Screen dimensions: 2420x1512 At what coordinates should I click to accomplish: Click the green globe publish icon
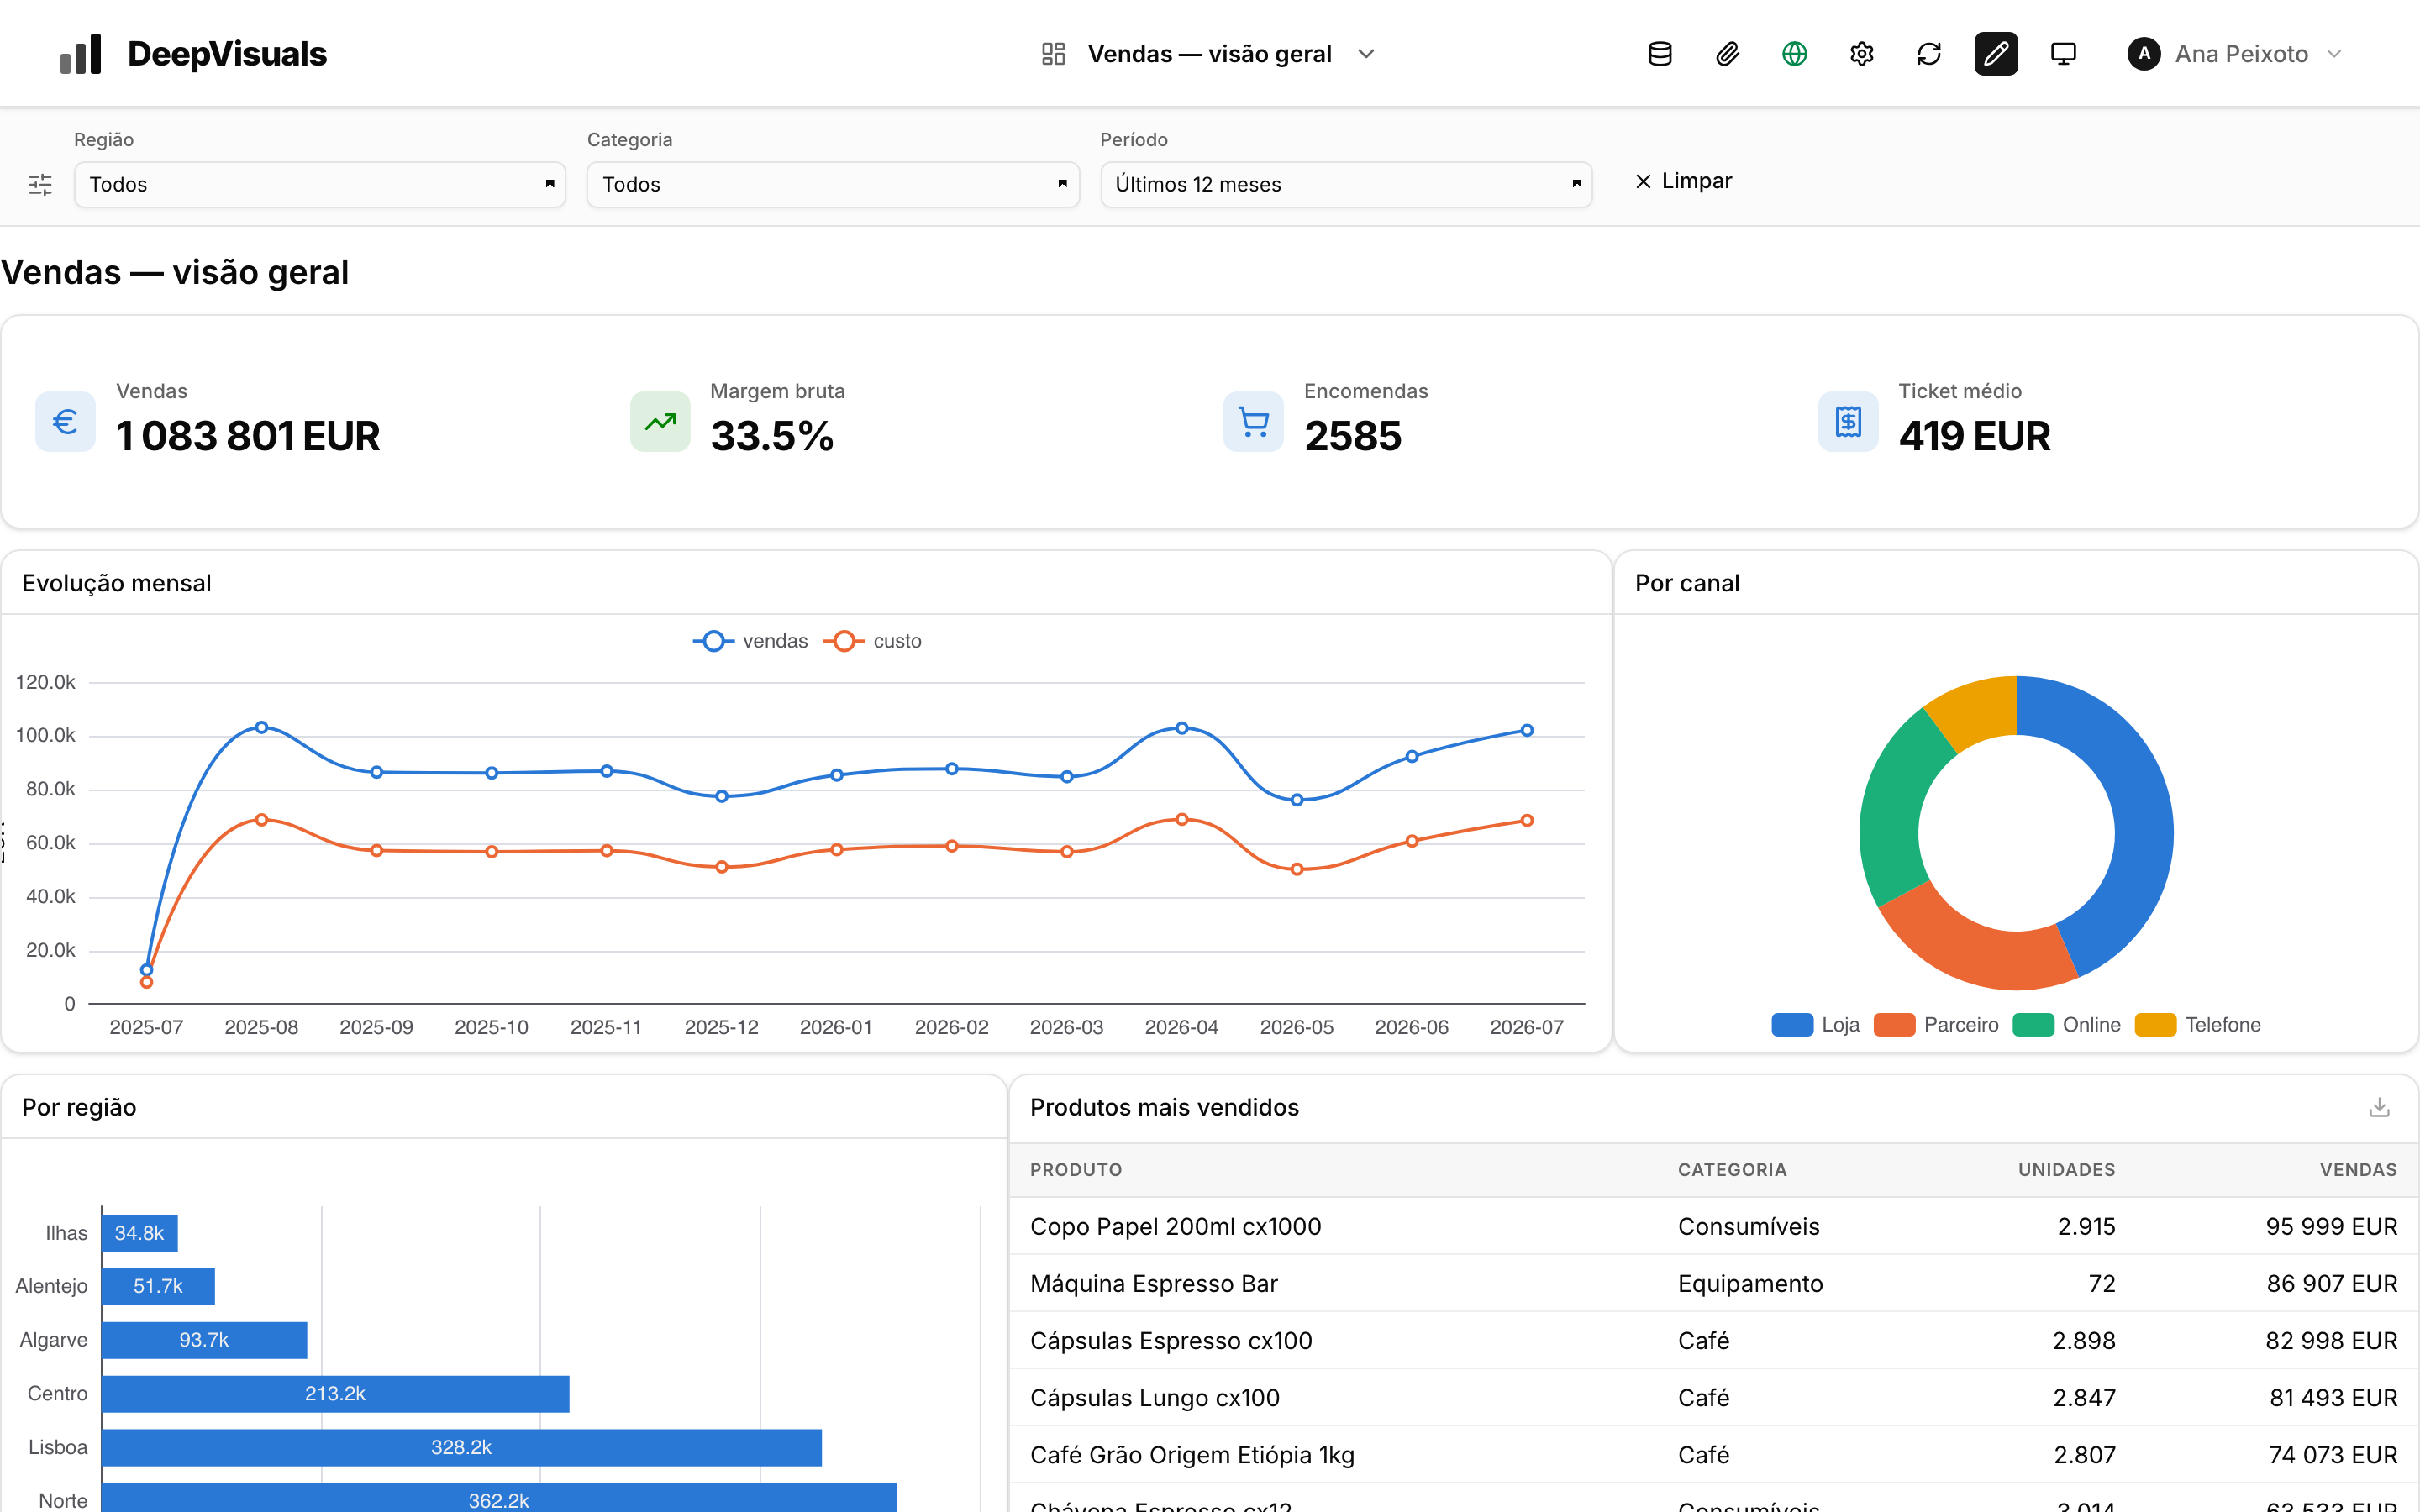click(x=1795, y=54)
